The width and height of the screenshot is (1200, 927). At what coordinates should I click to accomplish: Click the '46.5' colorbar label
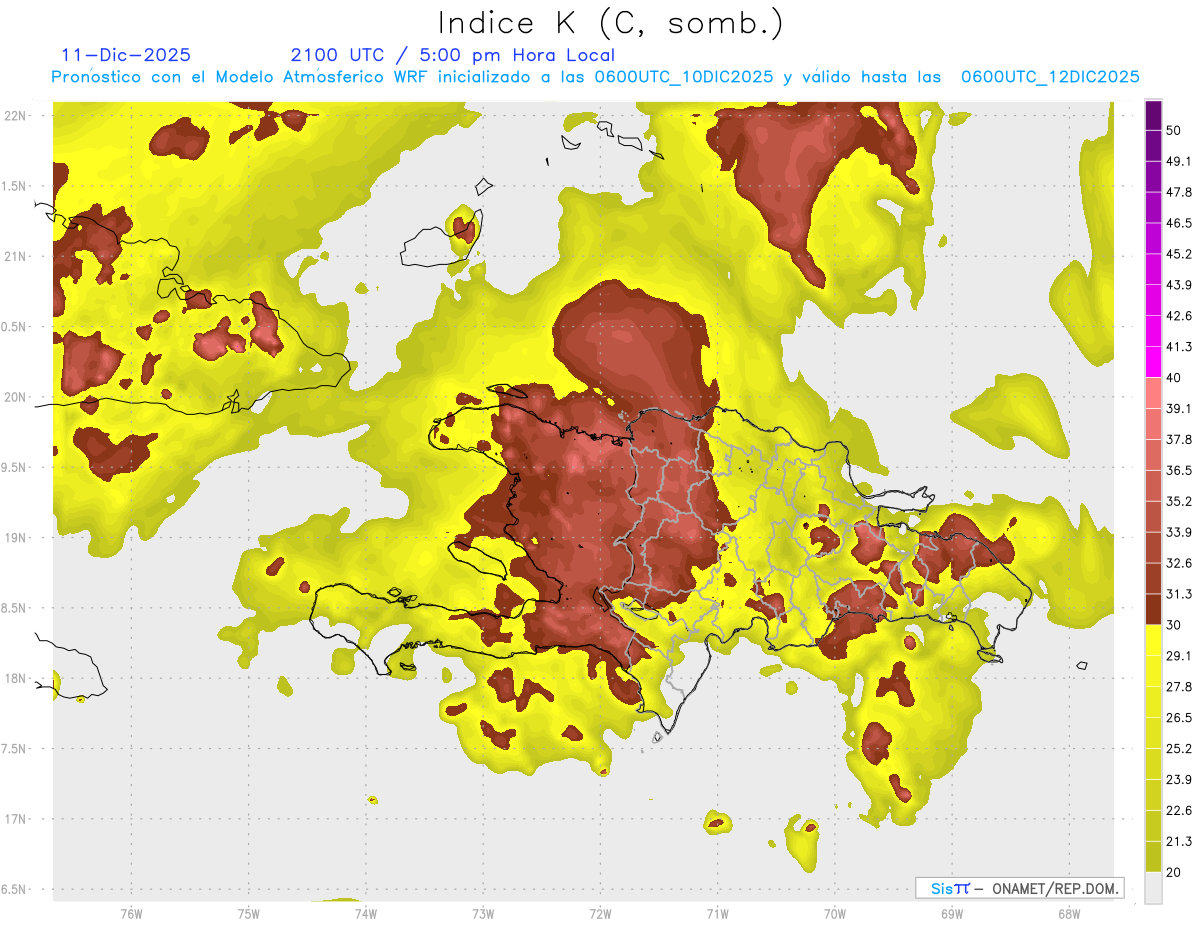point(1179,223)
